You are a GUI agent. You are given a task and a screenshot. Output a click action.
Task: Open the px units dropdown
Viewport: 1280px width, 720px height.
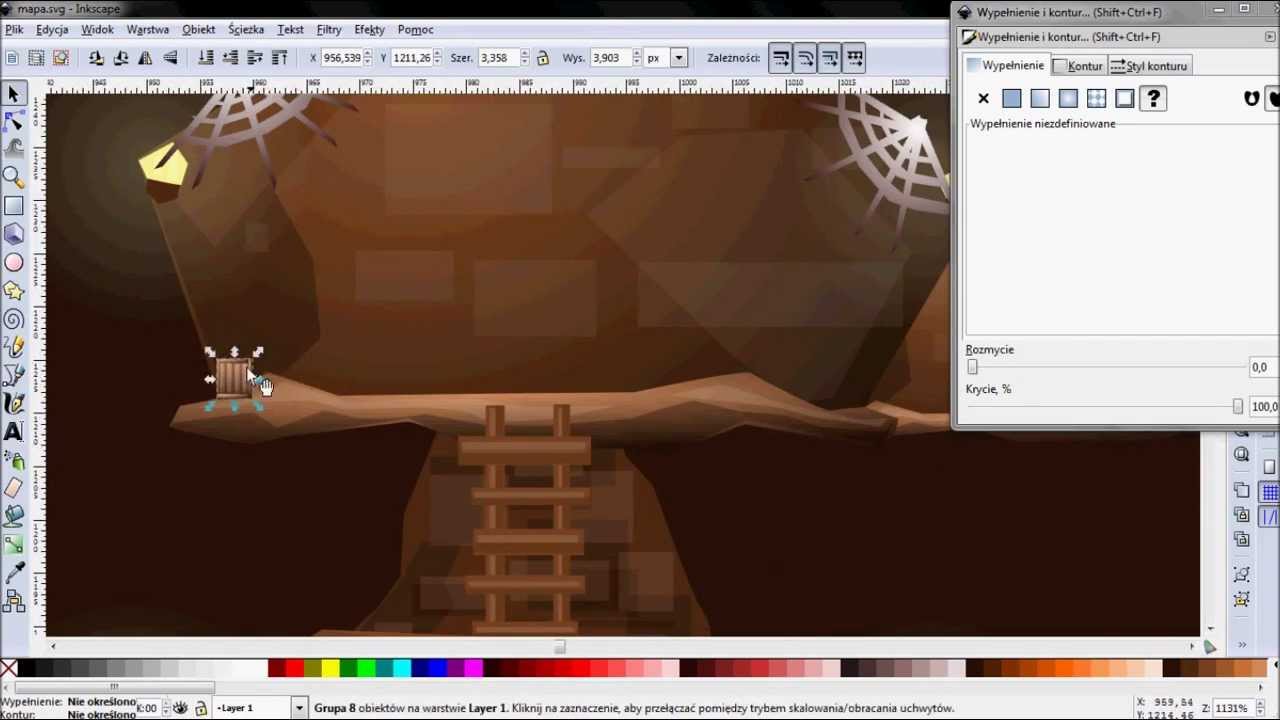[678, 57]
